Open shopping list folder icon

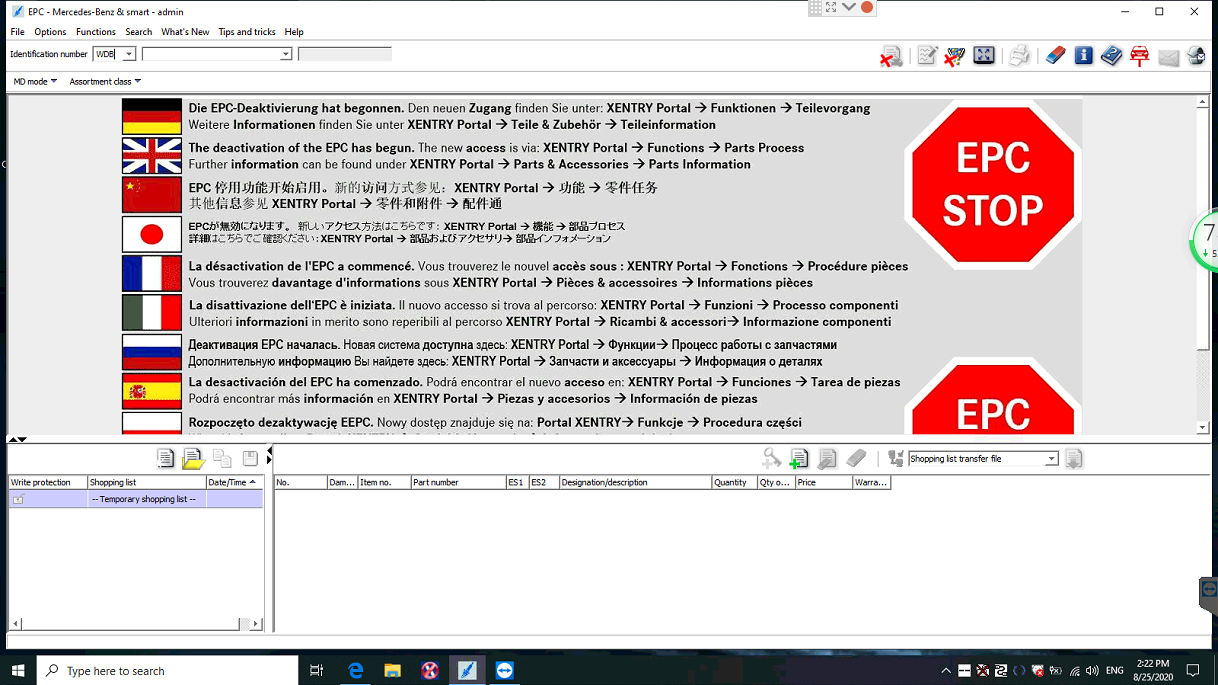point(193,459)
